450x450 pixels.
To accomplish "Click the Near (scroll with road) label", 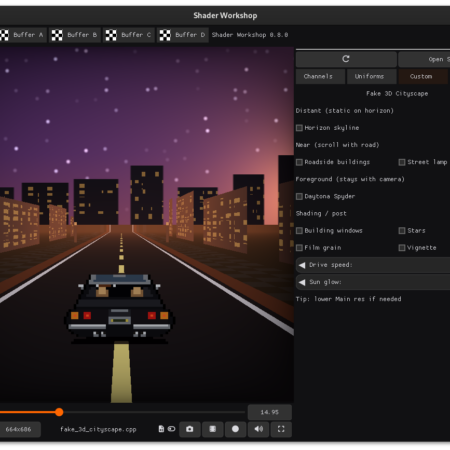I will pos(337,145).
